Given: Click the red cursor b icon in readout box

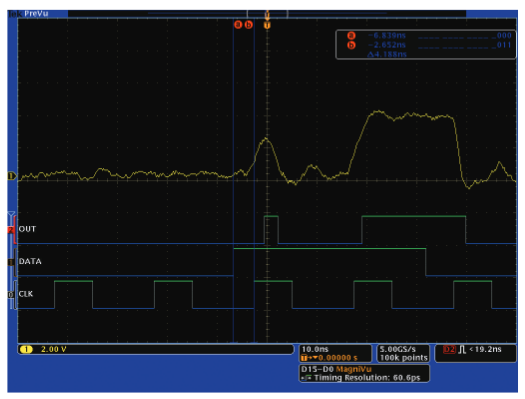Looking at the screenshot, I should click(x=351, y=45).
